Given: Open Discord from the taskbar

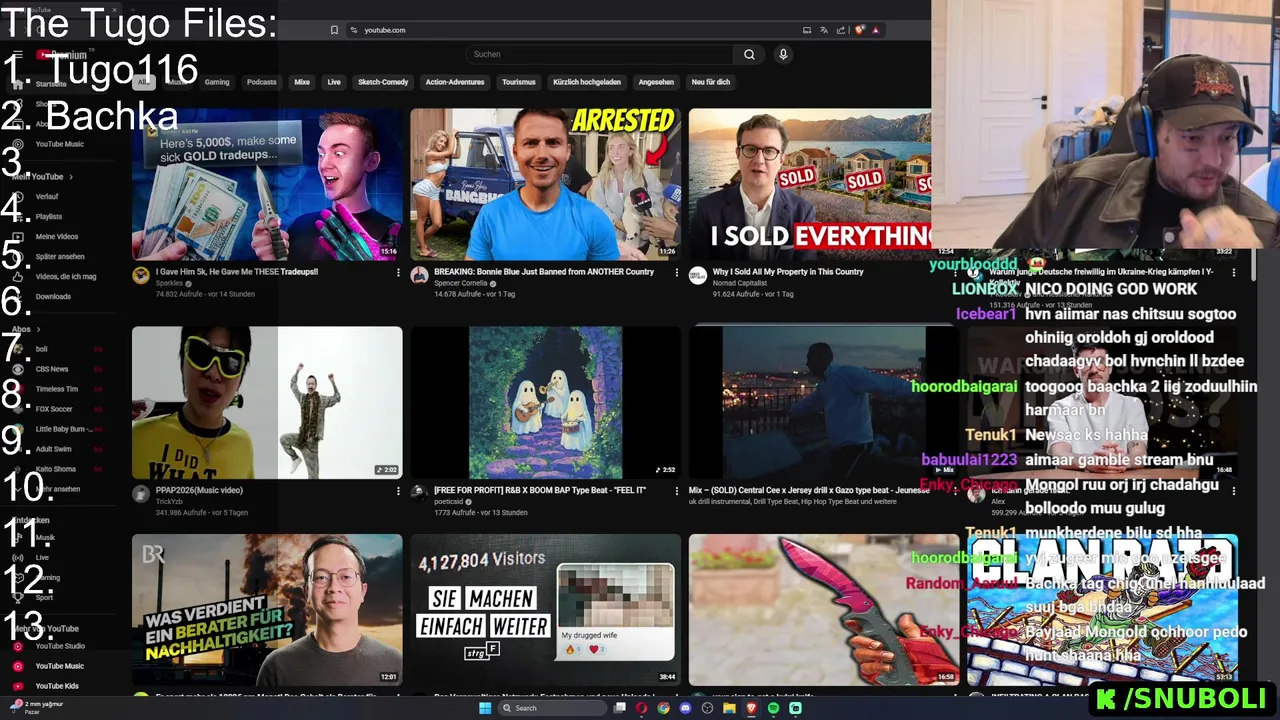Looking at the screenshot, I should tap(685, 708).
